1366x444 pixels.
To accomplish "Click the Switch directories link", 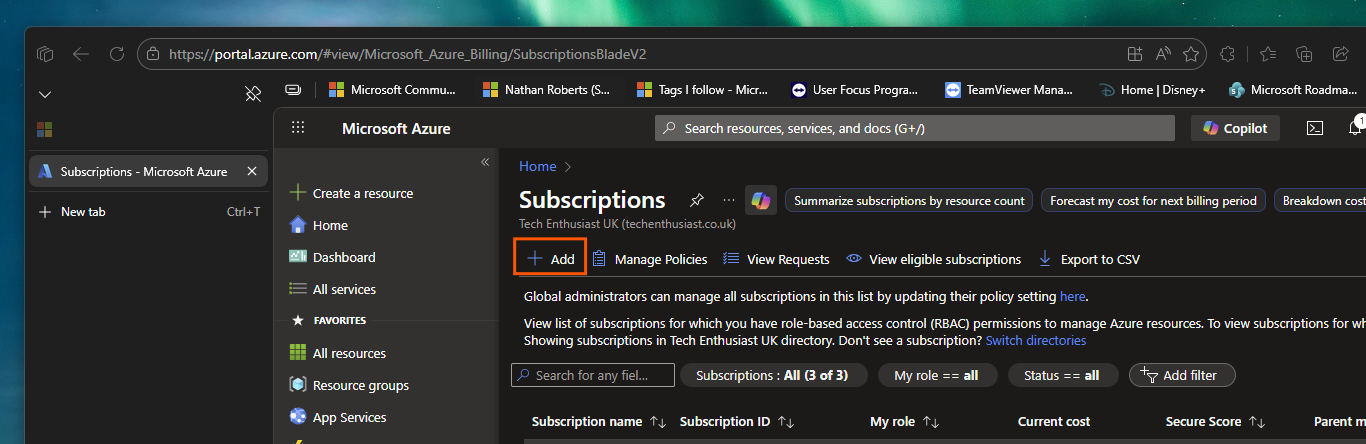I will pyautogui.click(x=1035, y=341).
